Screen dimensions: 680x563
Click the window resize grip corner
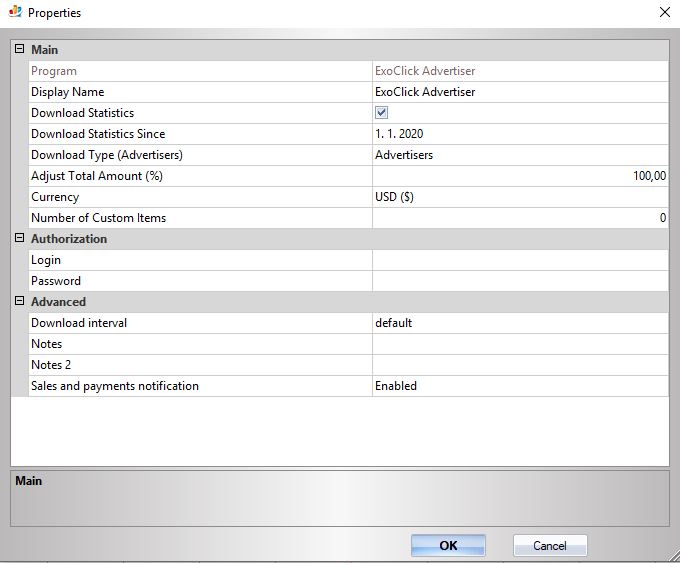(674, 556)
